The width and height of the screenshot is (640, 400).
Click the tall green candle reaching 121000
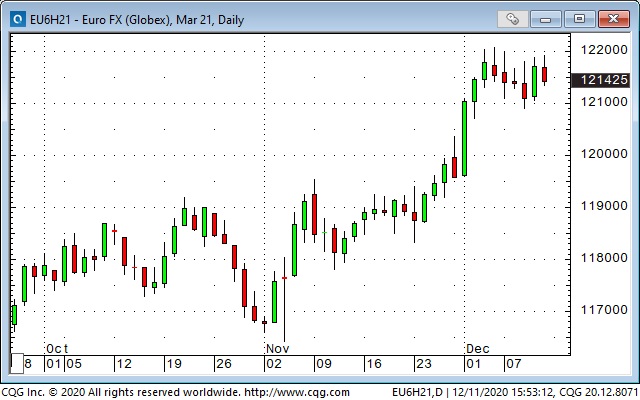point(464,138)
